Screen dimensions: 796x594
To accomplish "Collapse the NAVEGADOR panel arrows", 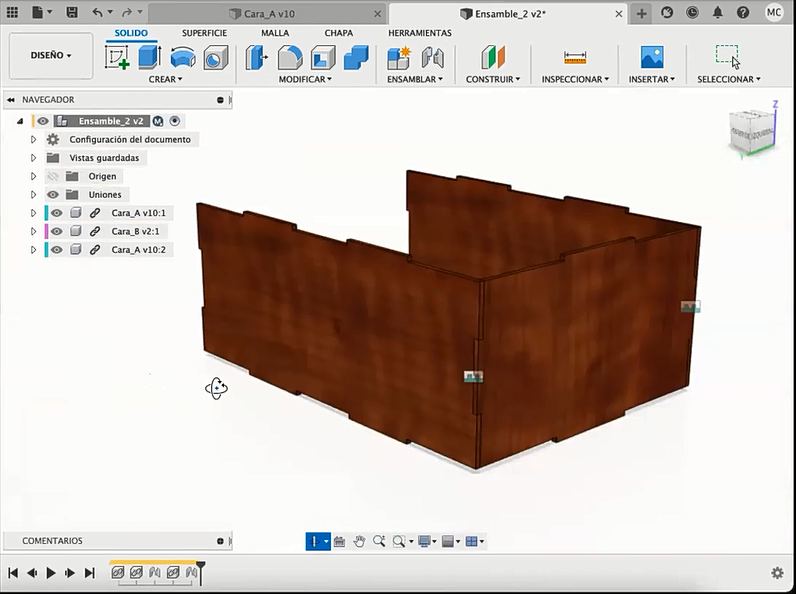I will [11, 100].
